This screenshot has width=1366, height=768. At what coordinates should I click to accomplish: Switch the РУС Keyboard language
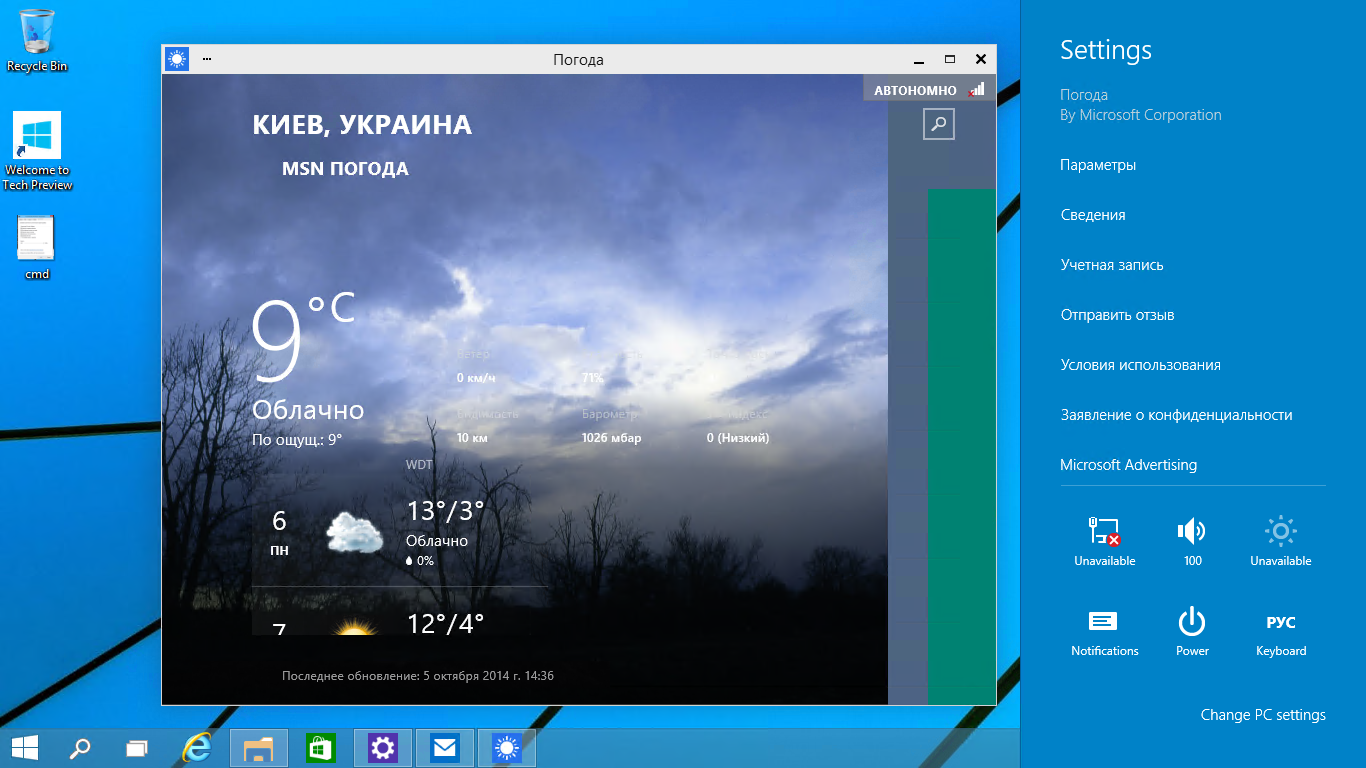(x=1280, y=632)
